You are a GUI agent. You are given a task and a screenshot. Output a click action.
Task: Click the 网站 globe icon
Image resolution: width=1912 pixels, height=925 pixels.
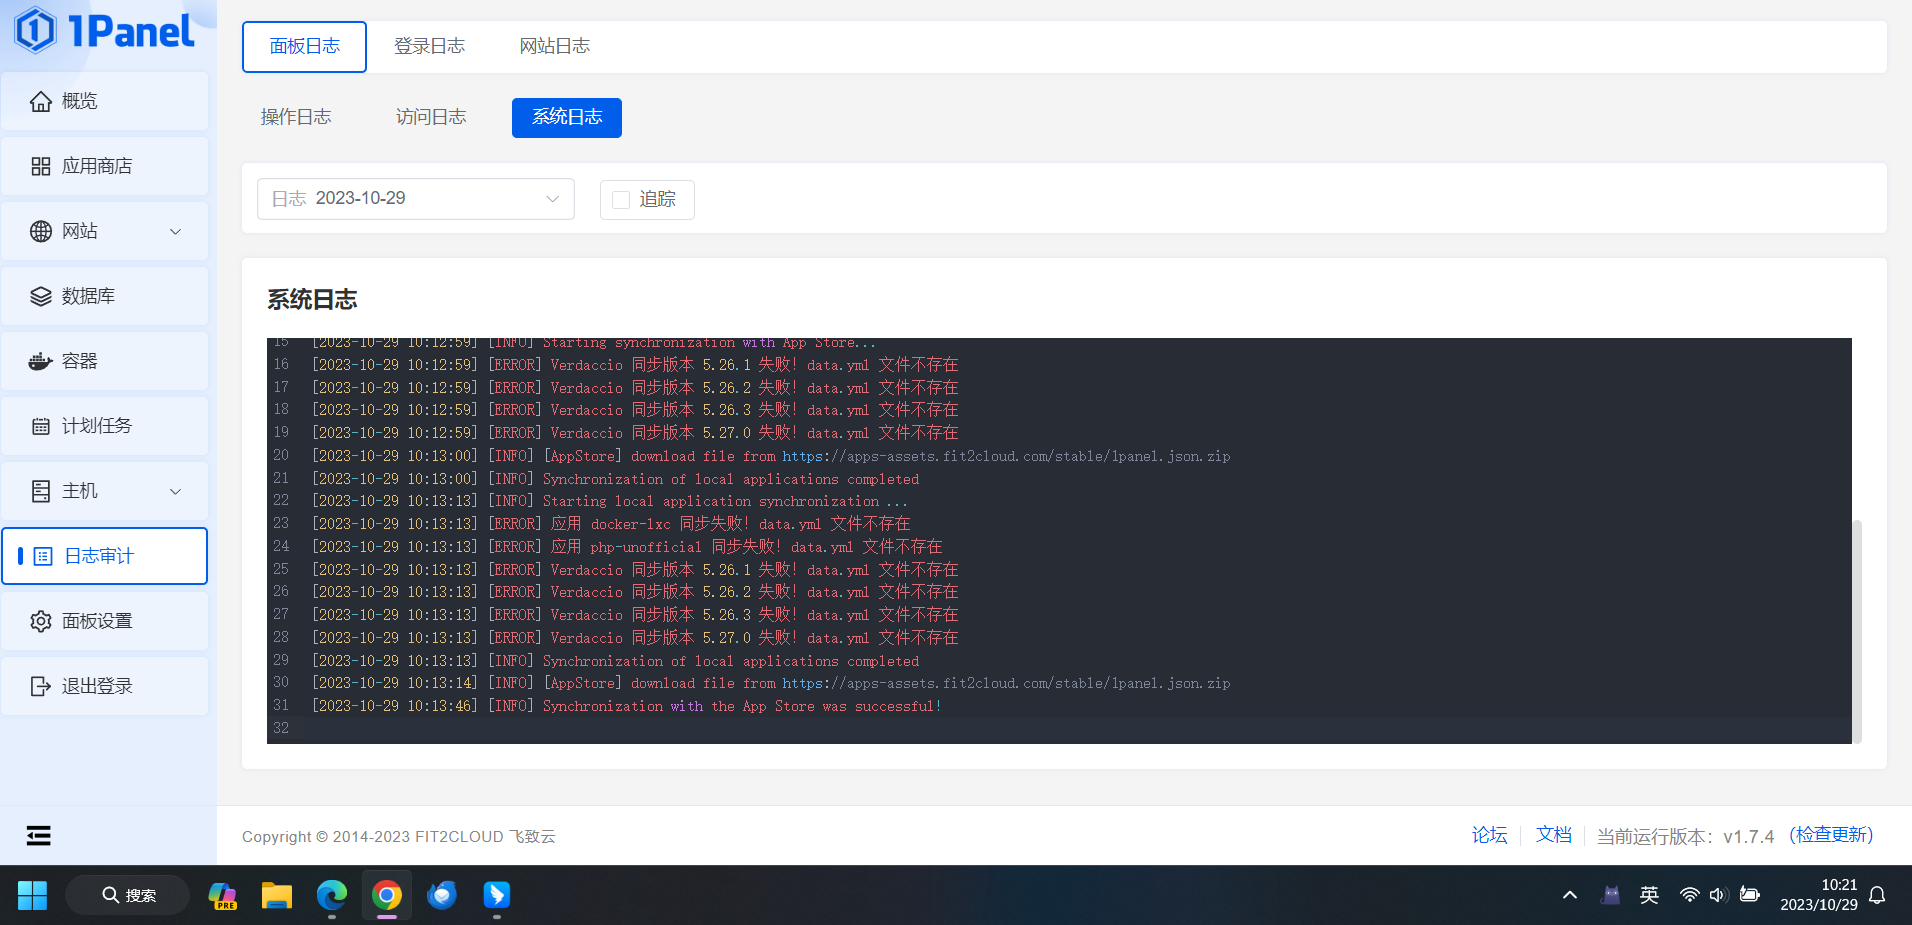[x=41, y=231]
